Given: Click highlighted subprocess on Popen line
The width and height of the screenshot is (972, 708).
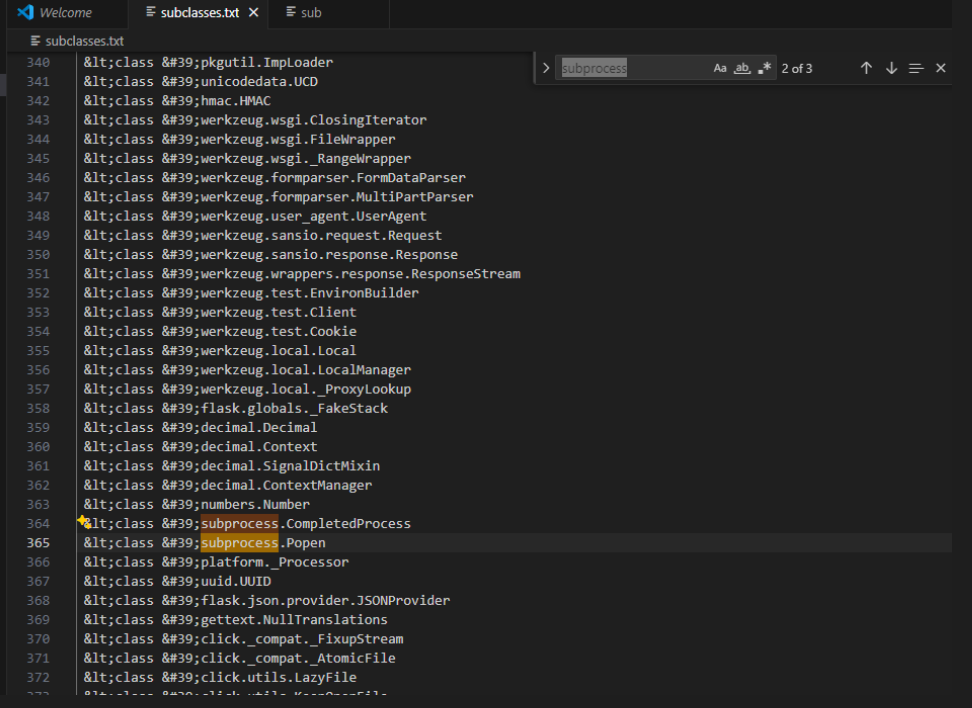Looking at the screenshot, I should [239, 543].
